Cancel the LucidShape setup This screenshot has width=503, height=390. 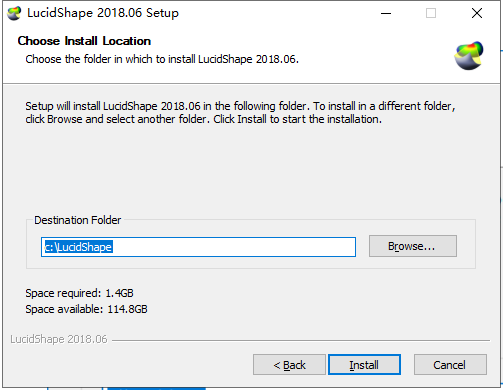coord(450,365)
